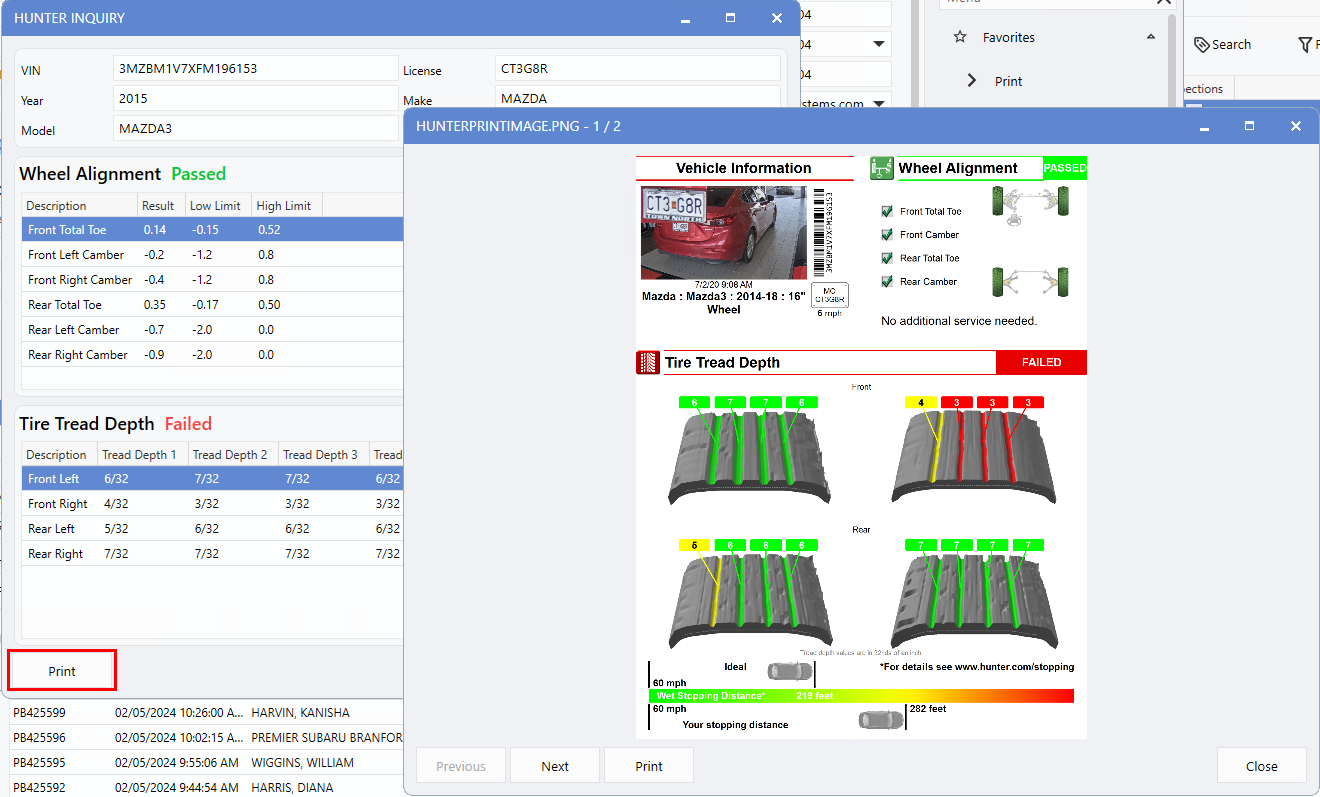This screenshot has height=797, width=1320.
Task: Click the License field showing CT3G8R
Action: pos(638,69)
